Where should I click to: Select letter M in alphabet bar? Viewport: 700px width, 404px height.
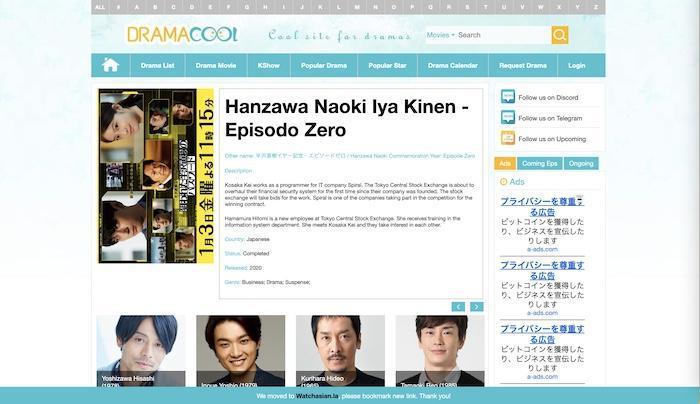357,7
